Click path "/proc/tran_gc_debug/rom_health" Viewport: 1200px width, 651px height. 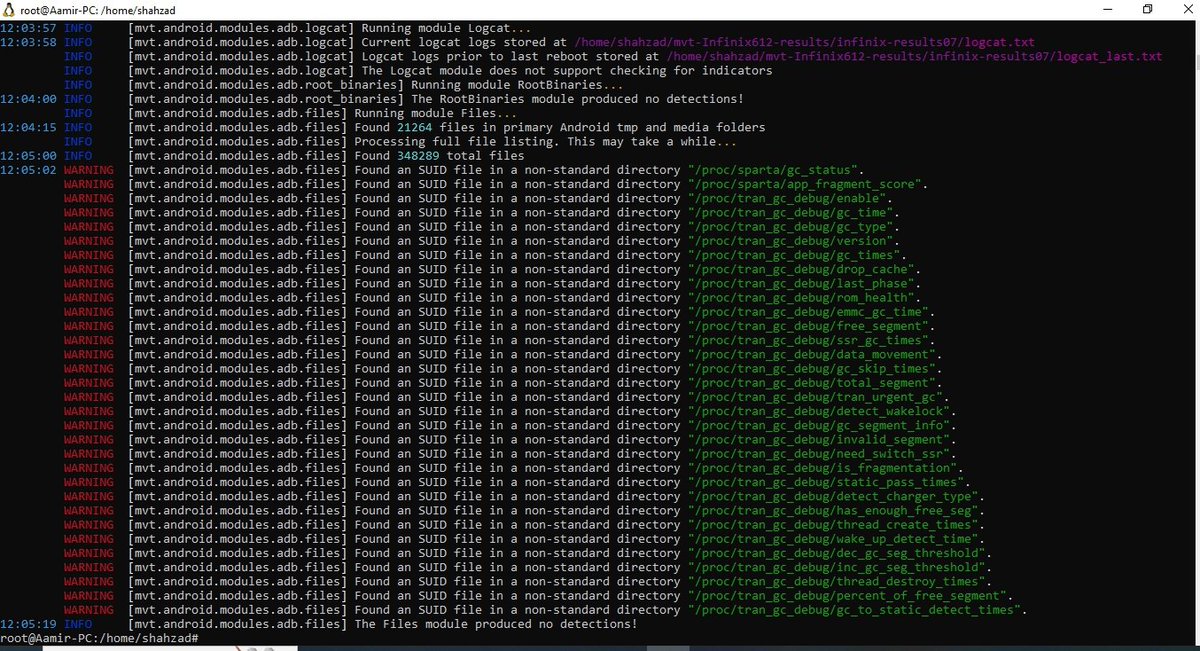tap(803, 298)
